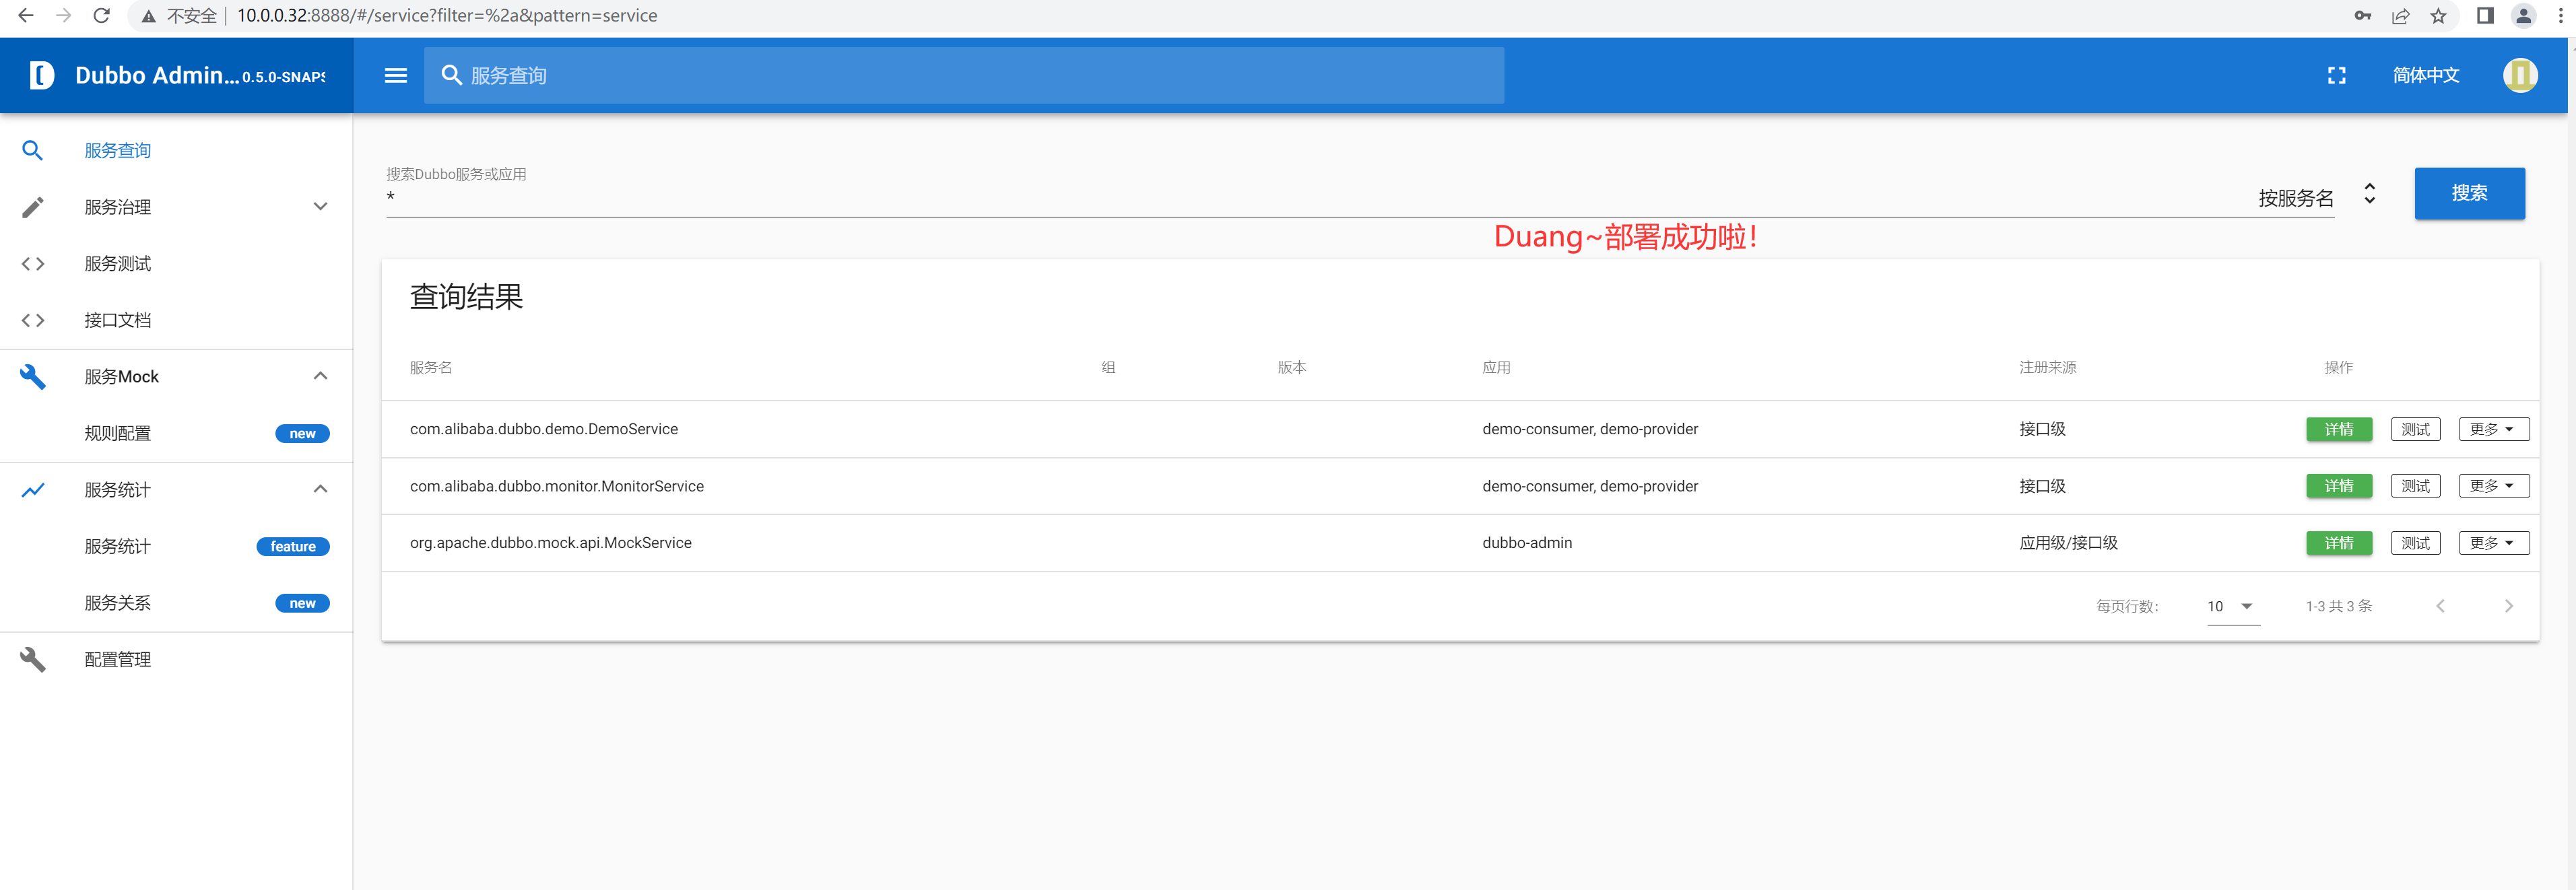The height and width of the screenshot is (890, 2576).
Task: Open 服务查询 in sidebar
Action: [x=117, y=150]
